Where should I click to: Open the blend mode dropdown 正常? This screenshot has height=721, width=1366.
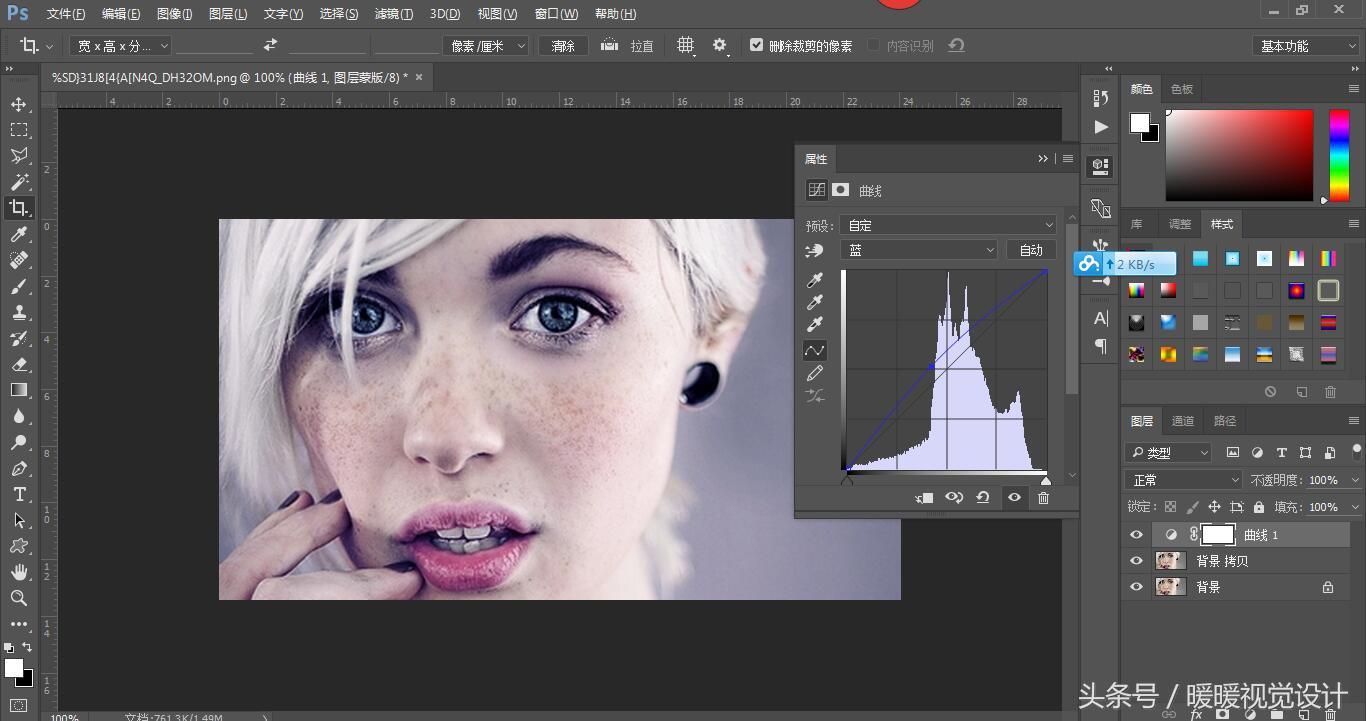click(x=1183, y=480)
